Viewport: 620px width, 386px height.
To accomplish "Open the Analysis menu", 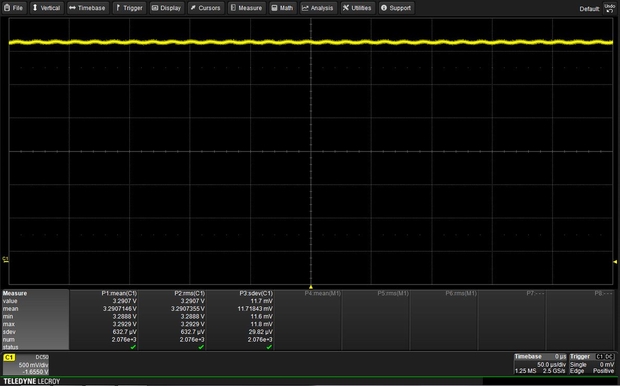I will (x=318, y=8).
